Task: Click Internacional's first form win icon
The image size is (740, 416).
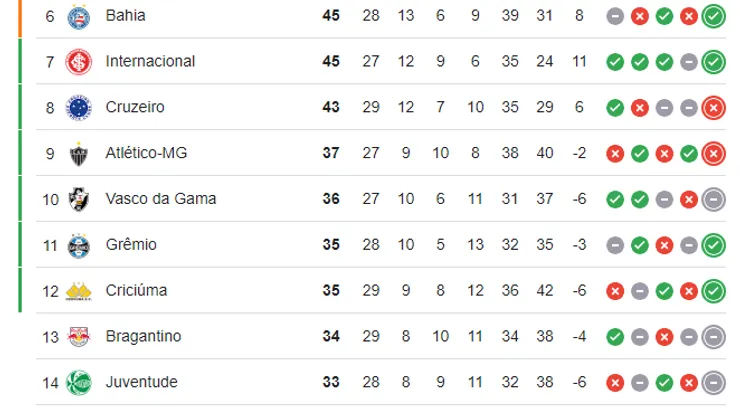Action: pos(615,62)
